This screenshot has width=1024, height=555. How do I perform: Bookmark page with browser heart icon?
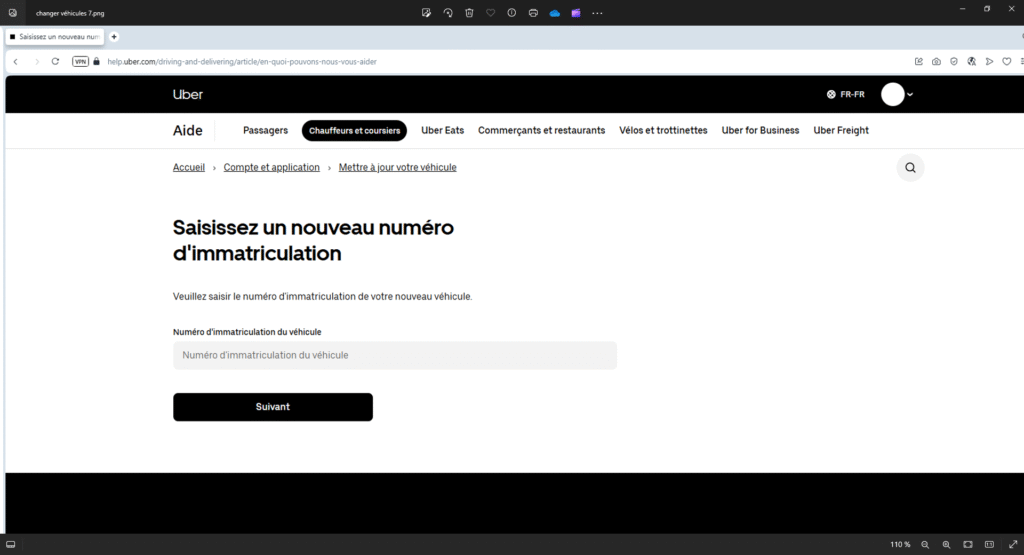(x=1007, y=61)
